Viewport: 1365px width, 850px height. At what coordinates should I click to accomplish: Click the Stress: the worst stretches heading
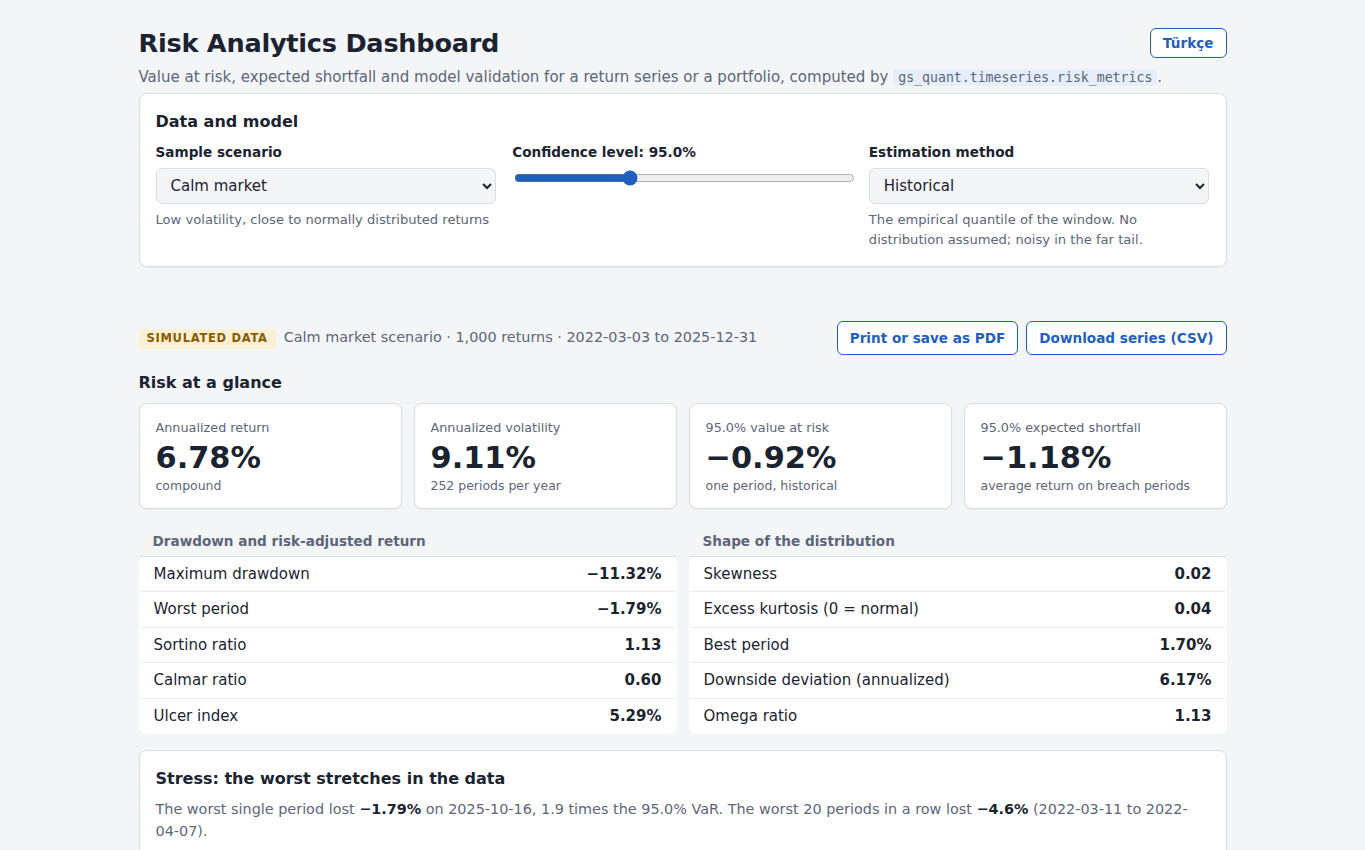coord(330,779)
